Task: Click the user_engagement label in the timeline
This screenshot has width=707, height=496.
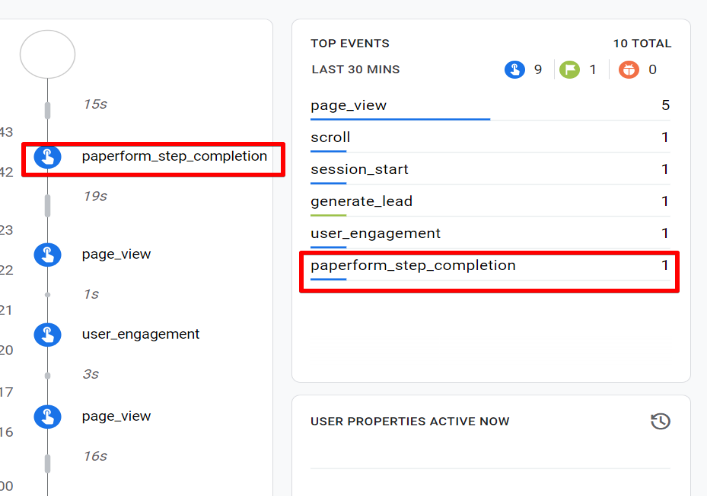Action: coord(140,334)
